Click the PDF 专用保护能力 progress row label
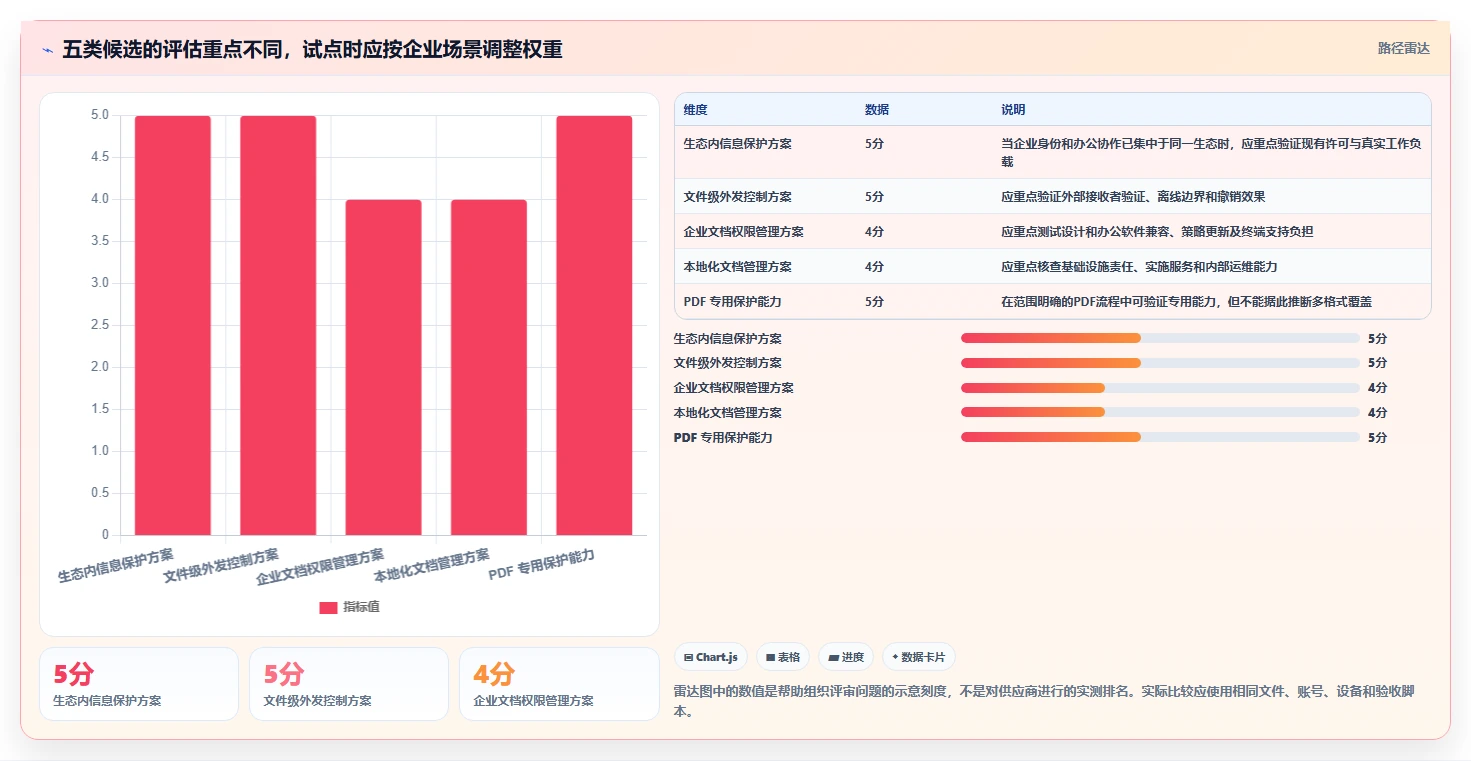This screenshot has height=761, width=1471. click(723, 438)
